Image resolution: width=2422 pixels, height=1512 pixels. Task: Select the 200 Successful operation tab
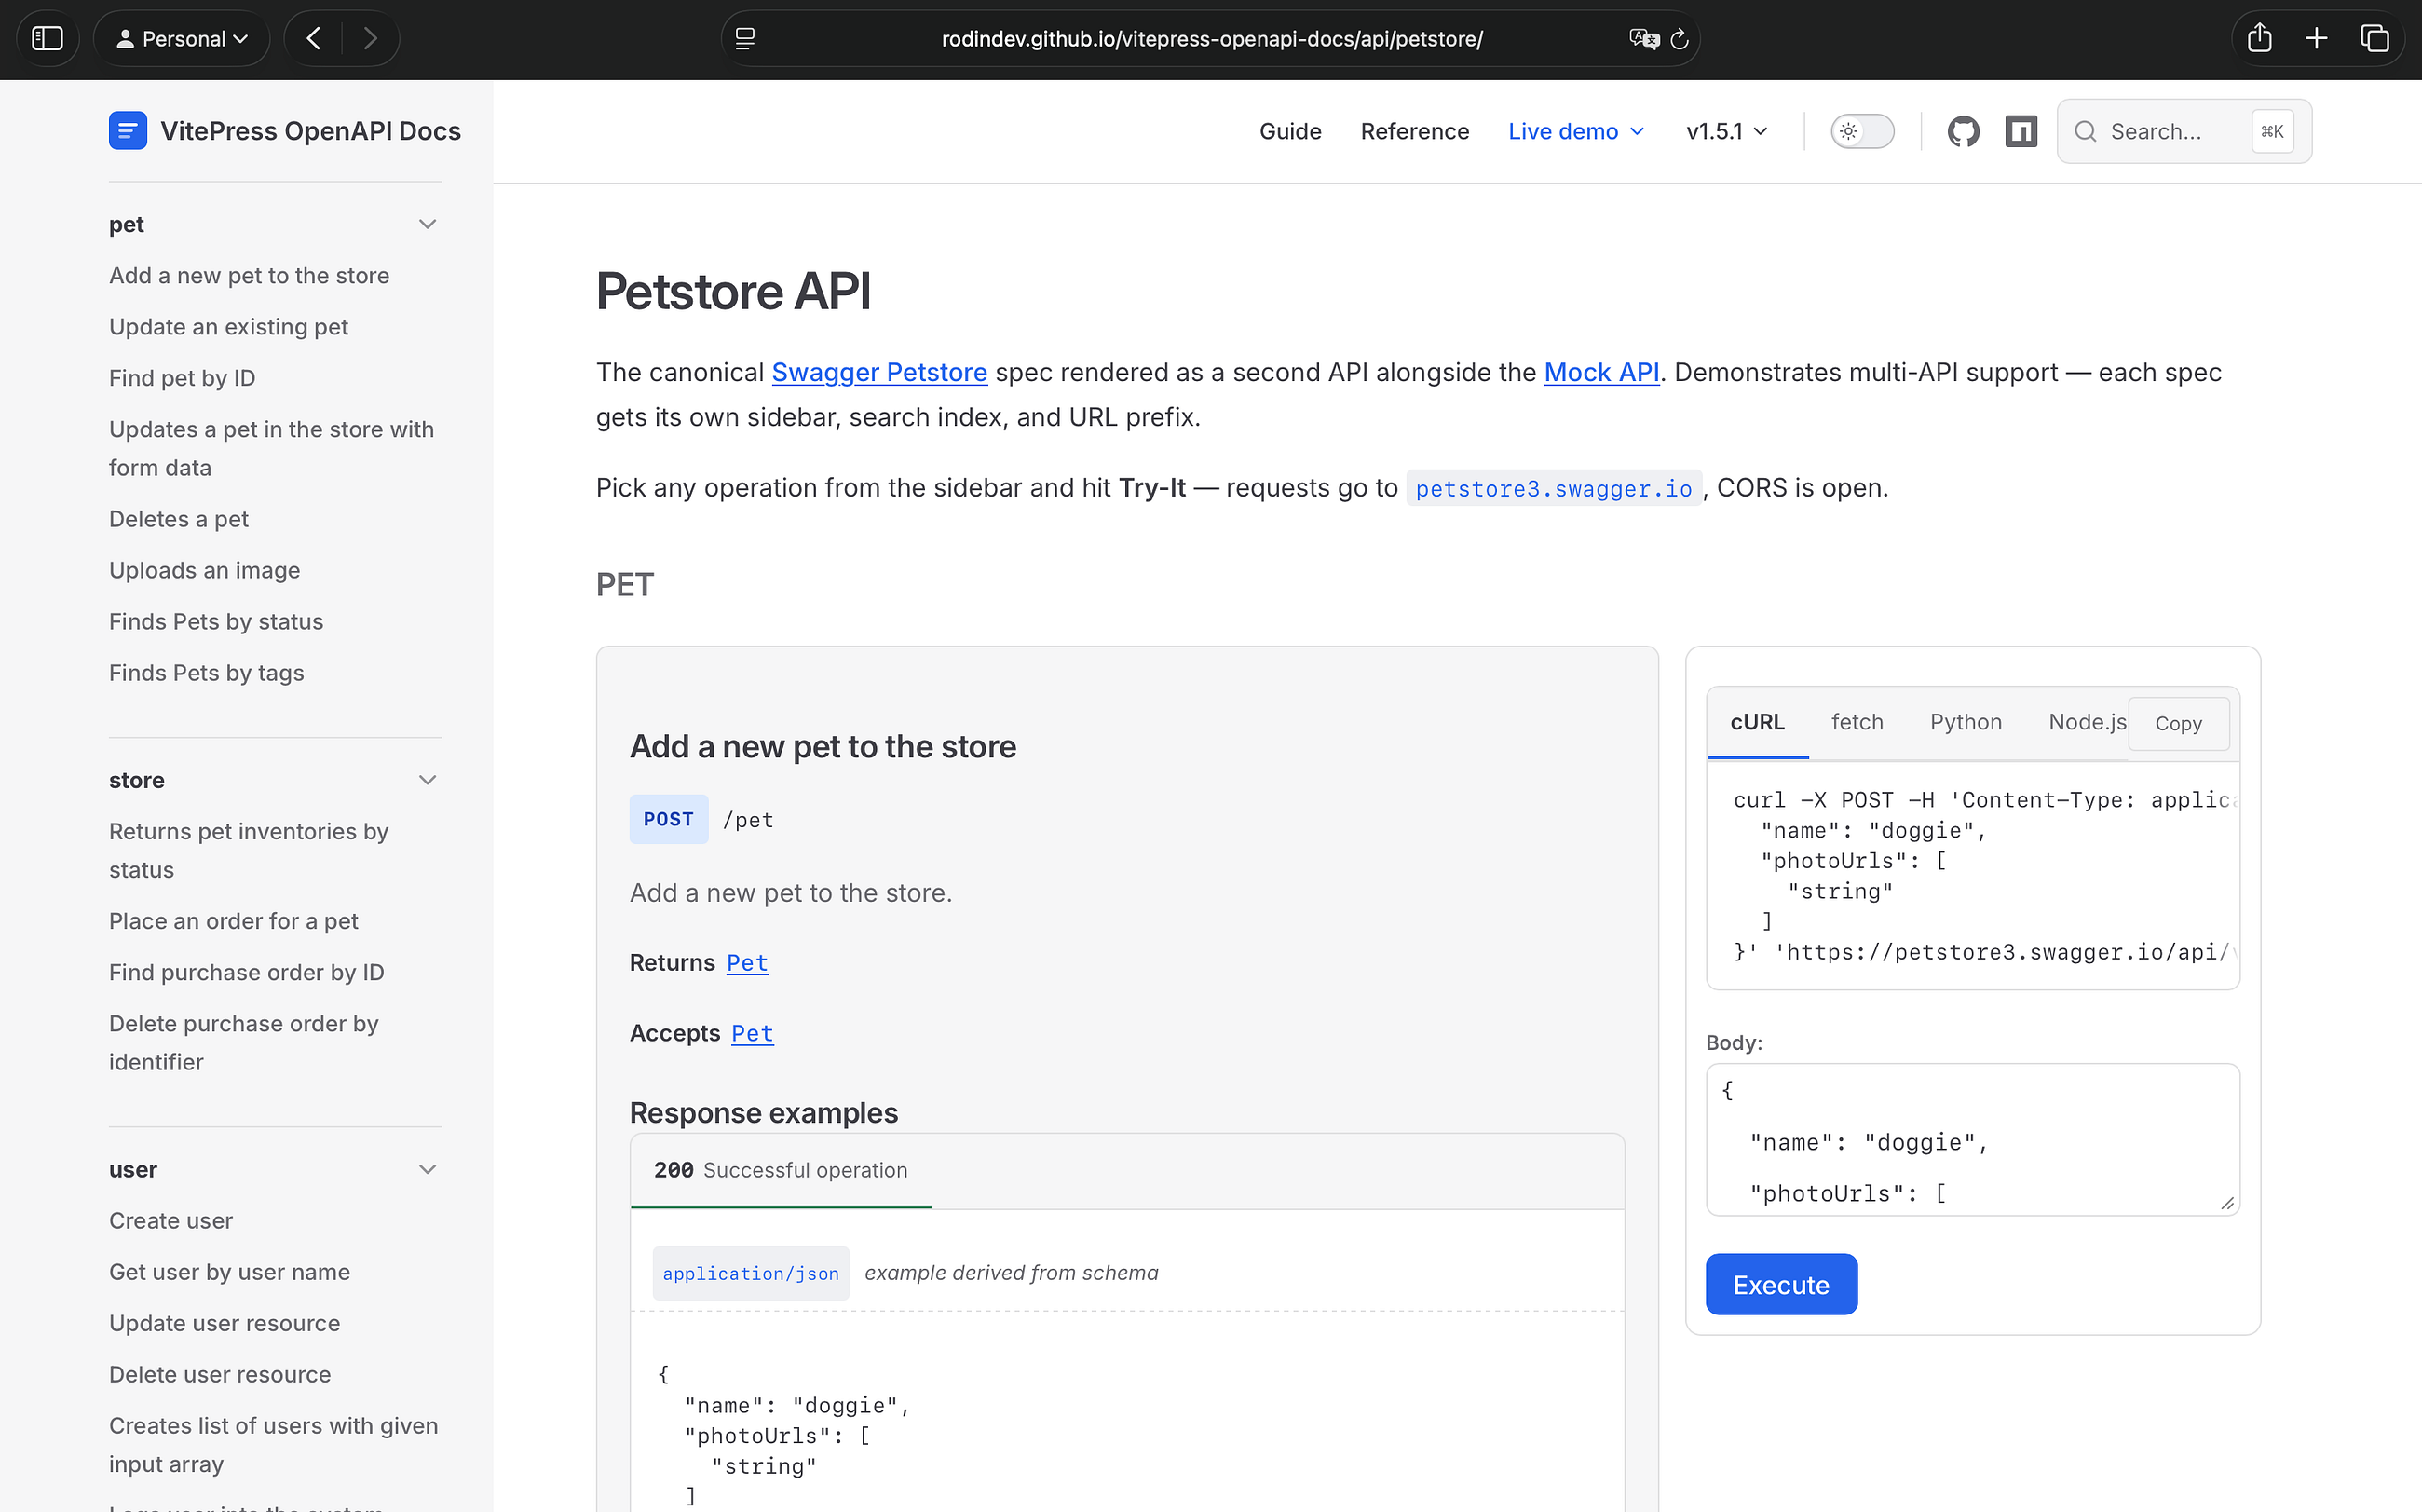point(780,1170)
